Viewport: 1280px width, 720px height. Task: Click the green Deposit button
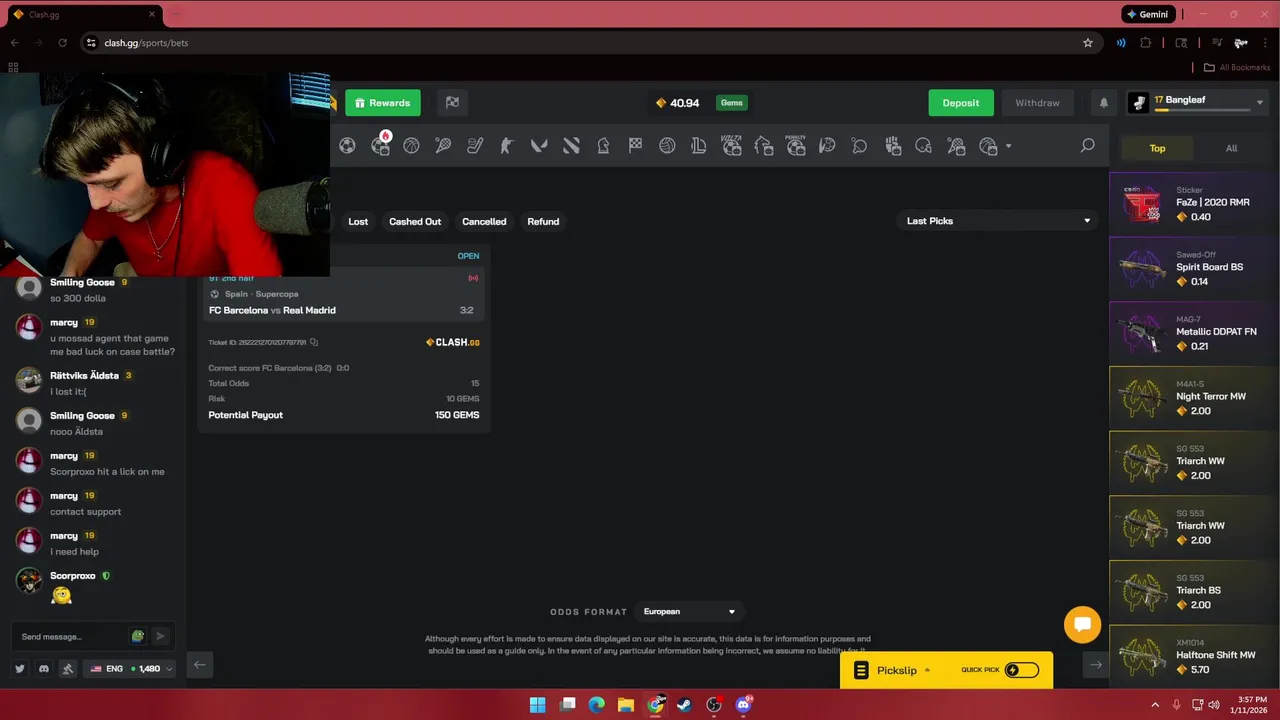coord(961,103)
